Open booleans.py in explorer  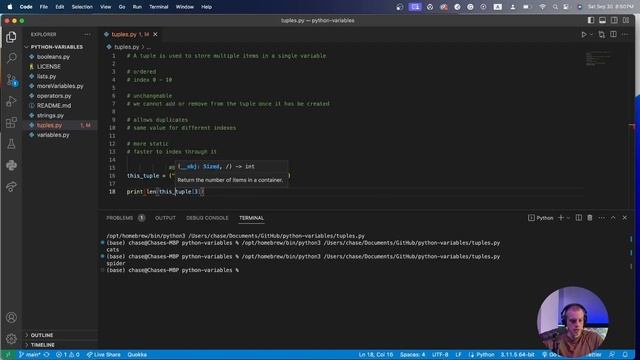coord(53,57)
